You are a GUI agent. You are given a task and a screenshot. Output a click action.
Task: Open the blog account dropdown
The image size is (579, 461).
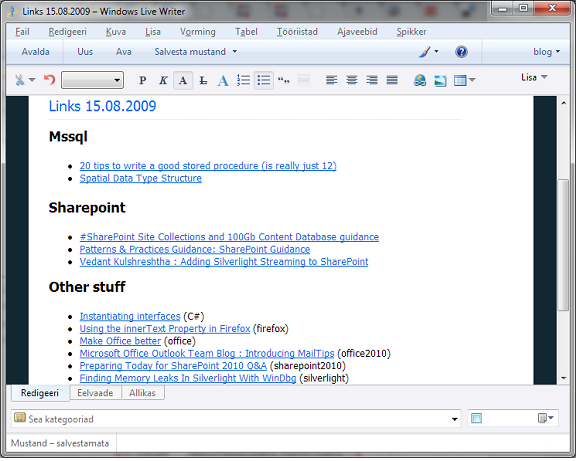[x=546, y=52]
